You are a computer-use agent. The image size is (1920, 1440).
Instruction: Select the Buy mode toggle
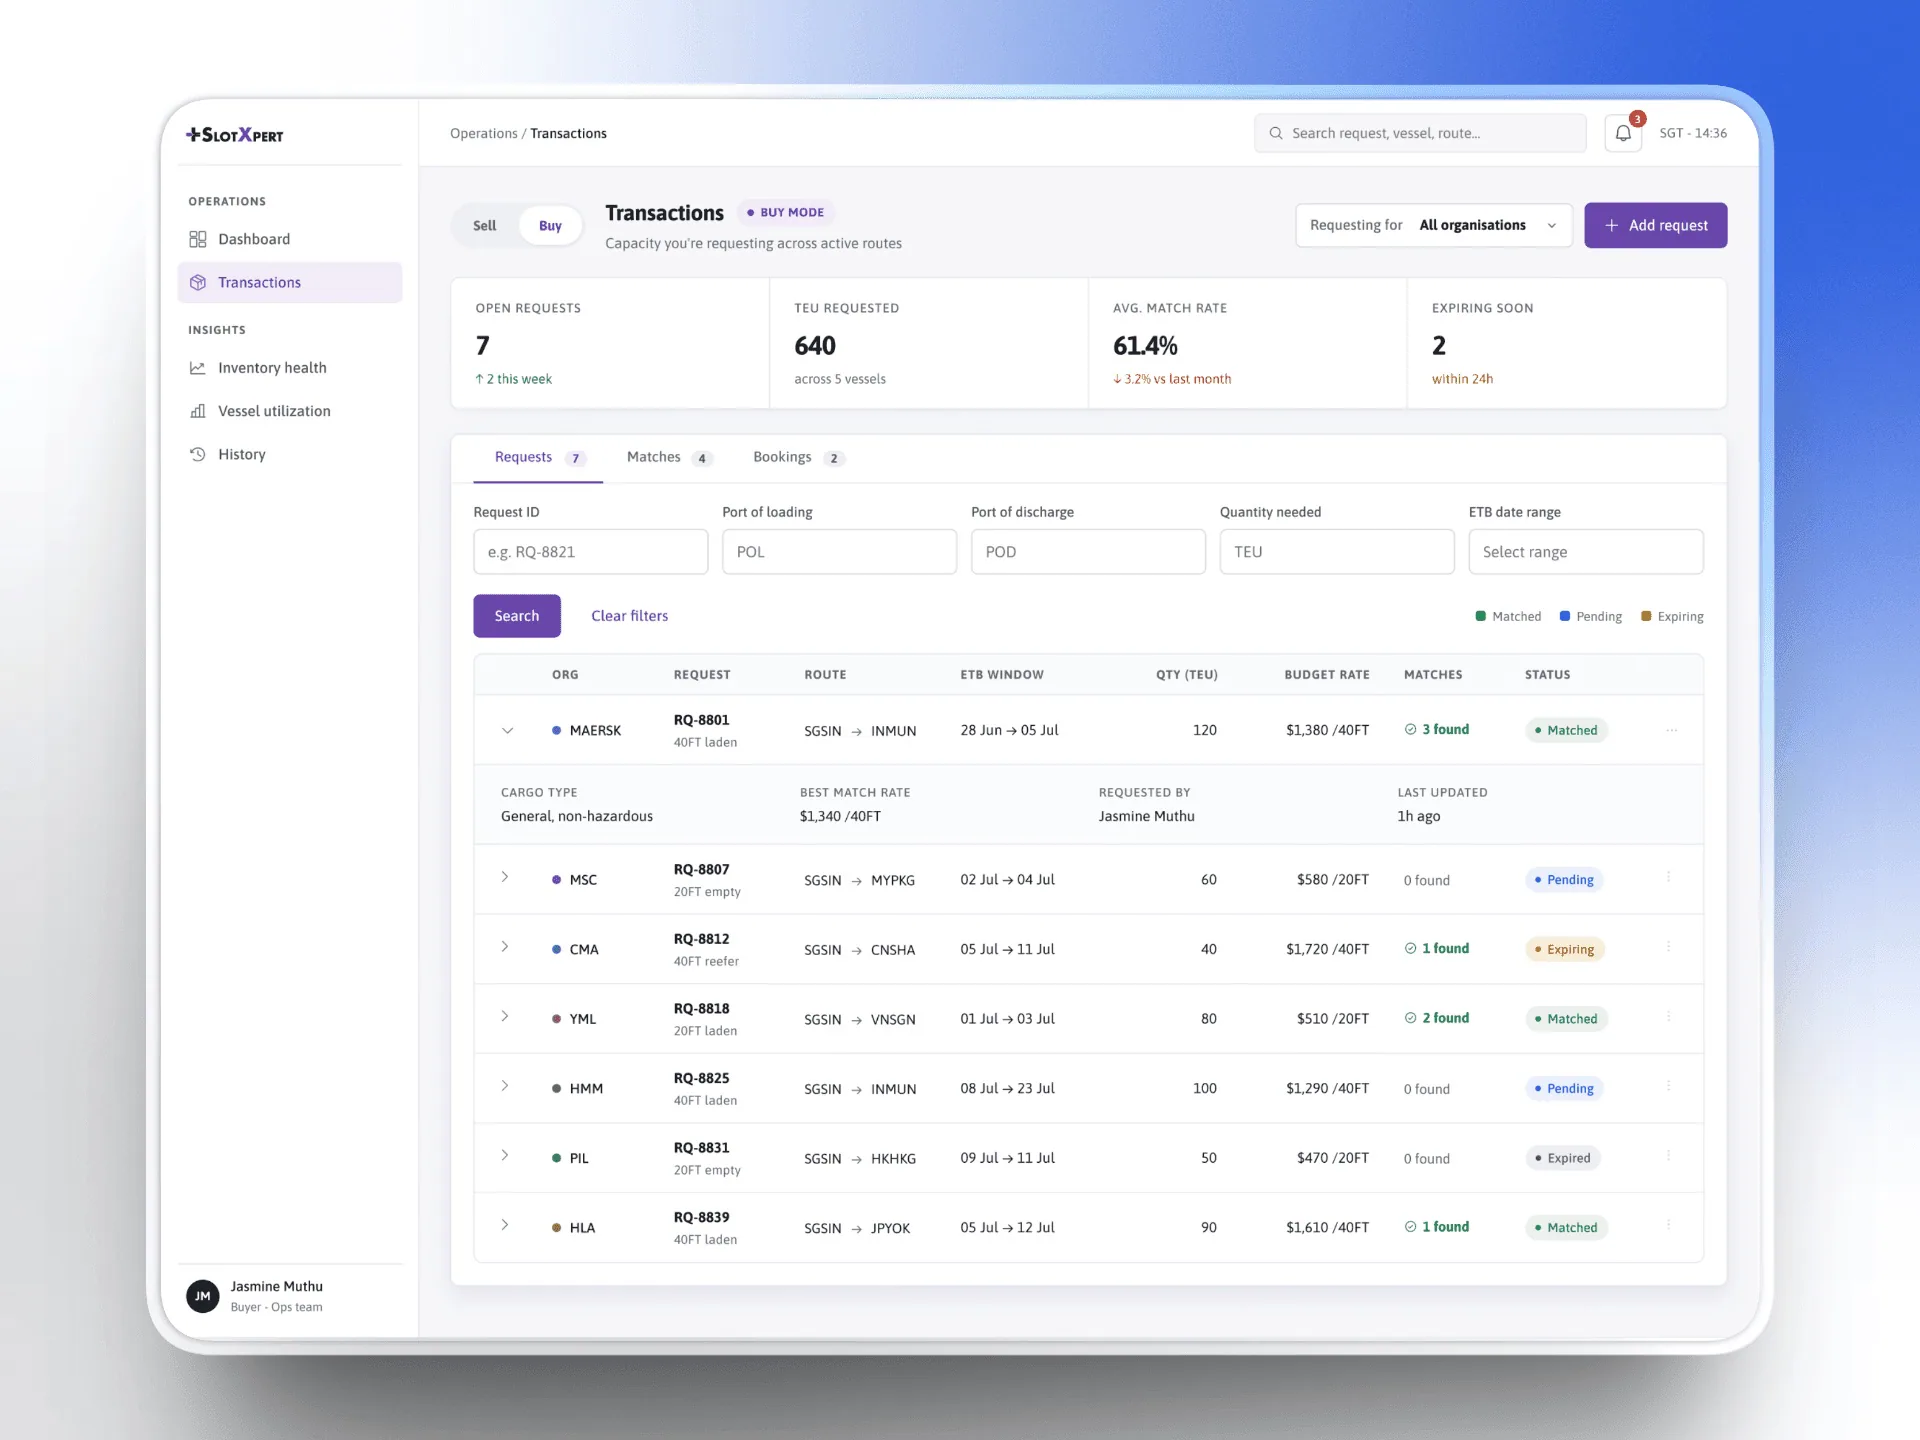(550, 226)
